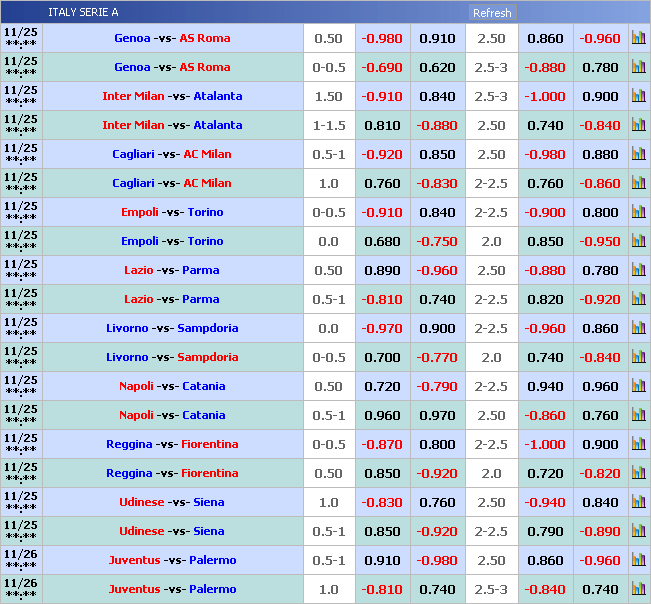Open chart icon for Juventus–Palermo 1.0 handicap row
Viewport: 651px width, 604px height.
pyautogui.click(x=638, y=590)
